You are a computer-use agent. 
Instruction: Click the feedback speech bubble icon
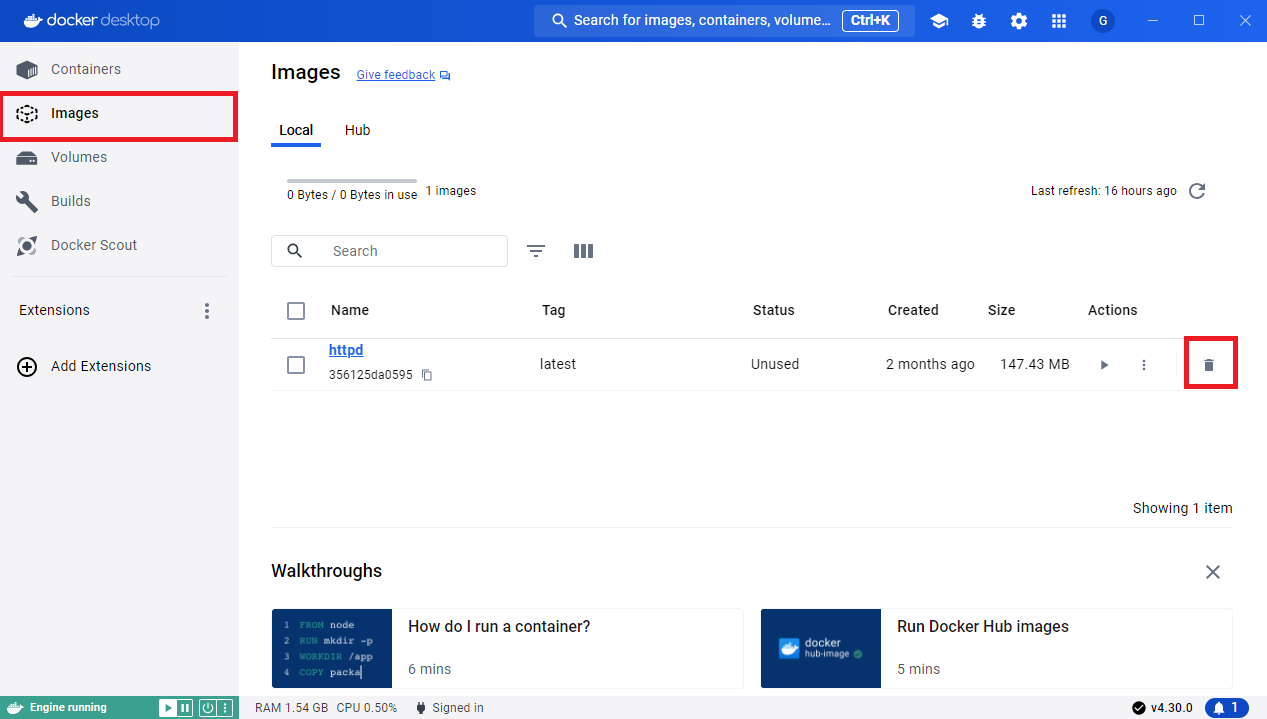pos(445,75)
